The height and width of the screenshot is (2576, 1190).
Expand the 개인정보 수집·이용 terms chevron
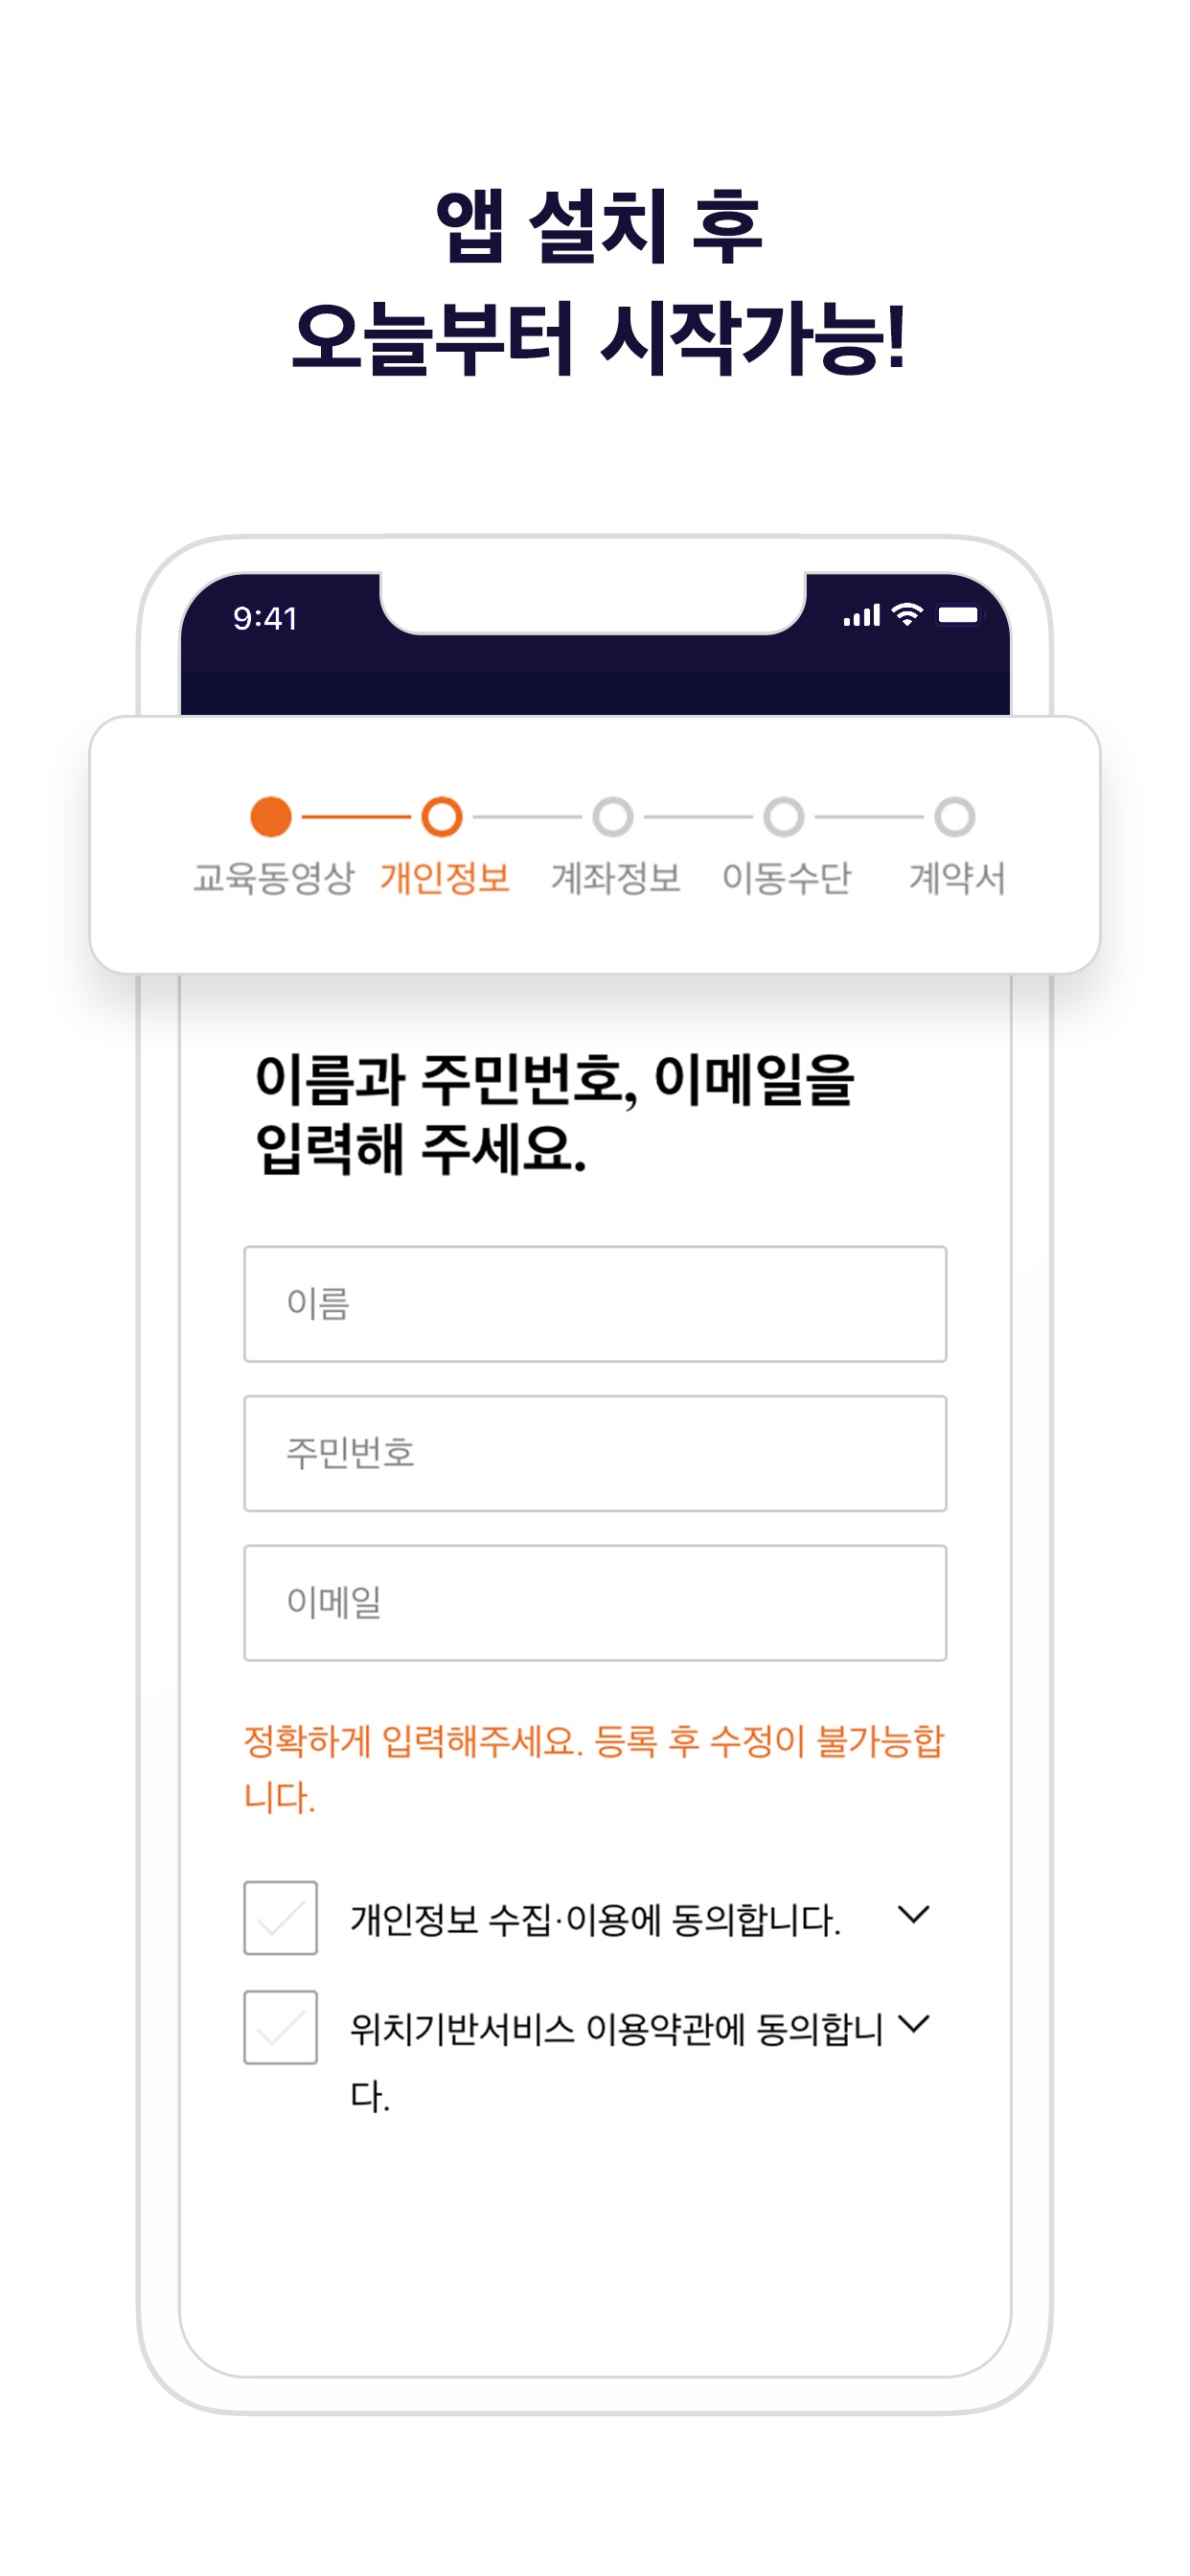tap(914, 1915)
